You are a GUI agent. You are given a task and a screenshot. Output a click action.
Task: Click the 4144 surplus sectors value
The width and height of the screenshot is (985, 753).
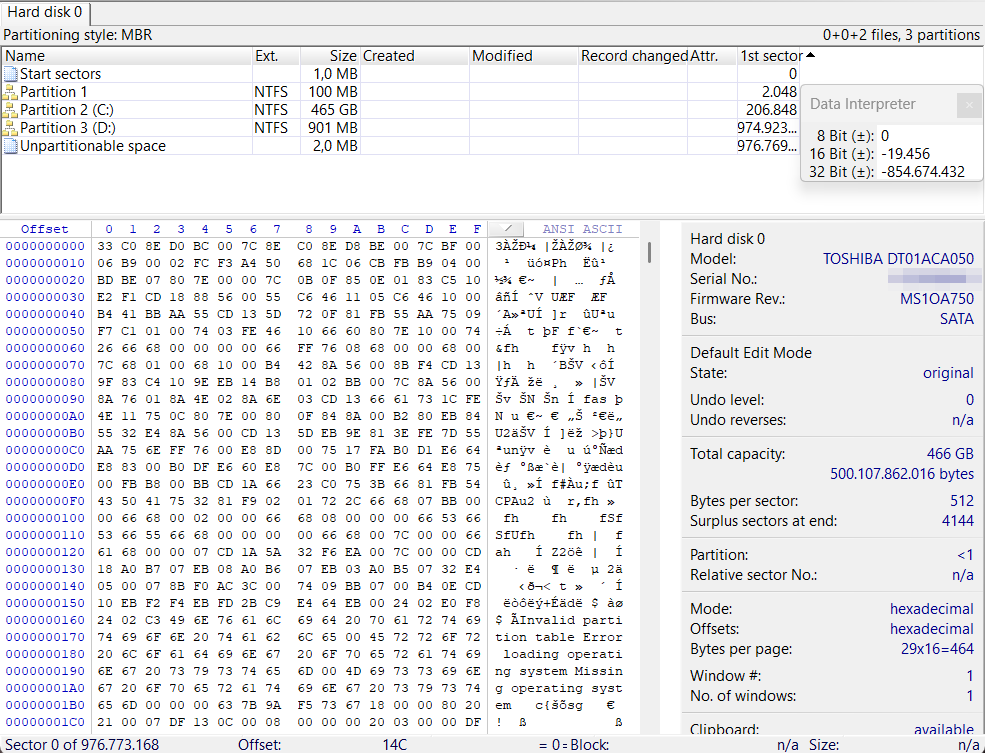[958, 521]
